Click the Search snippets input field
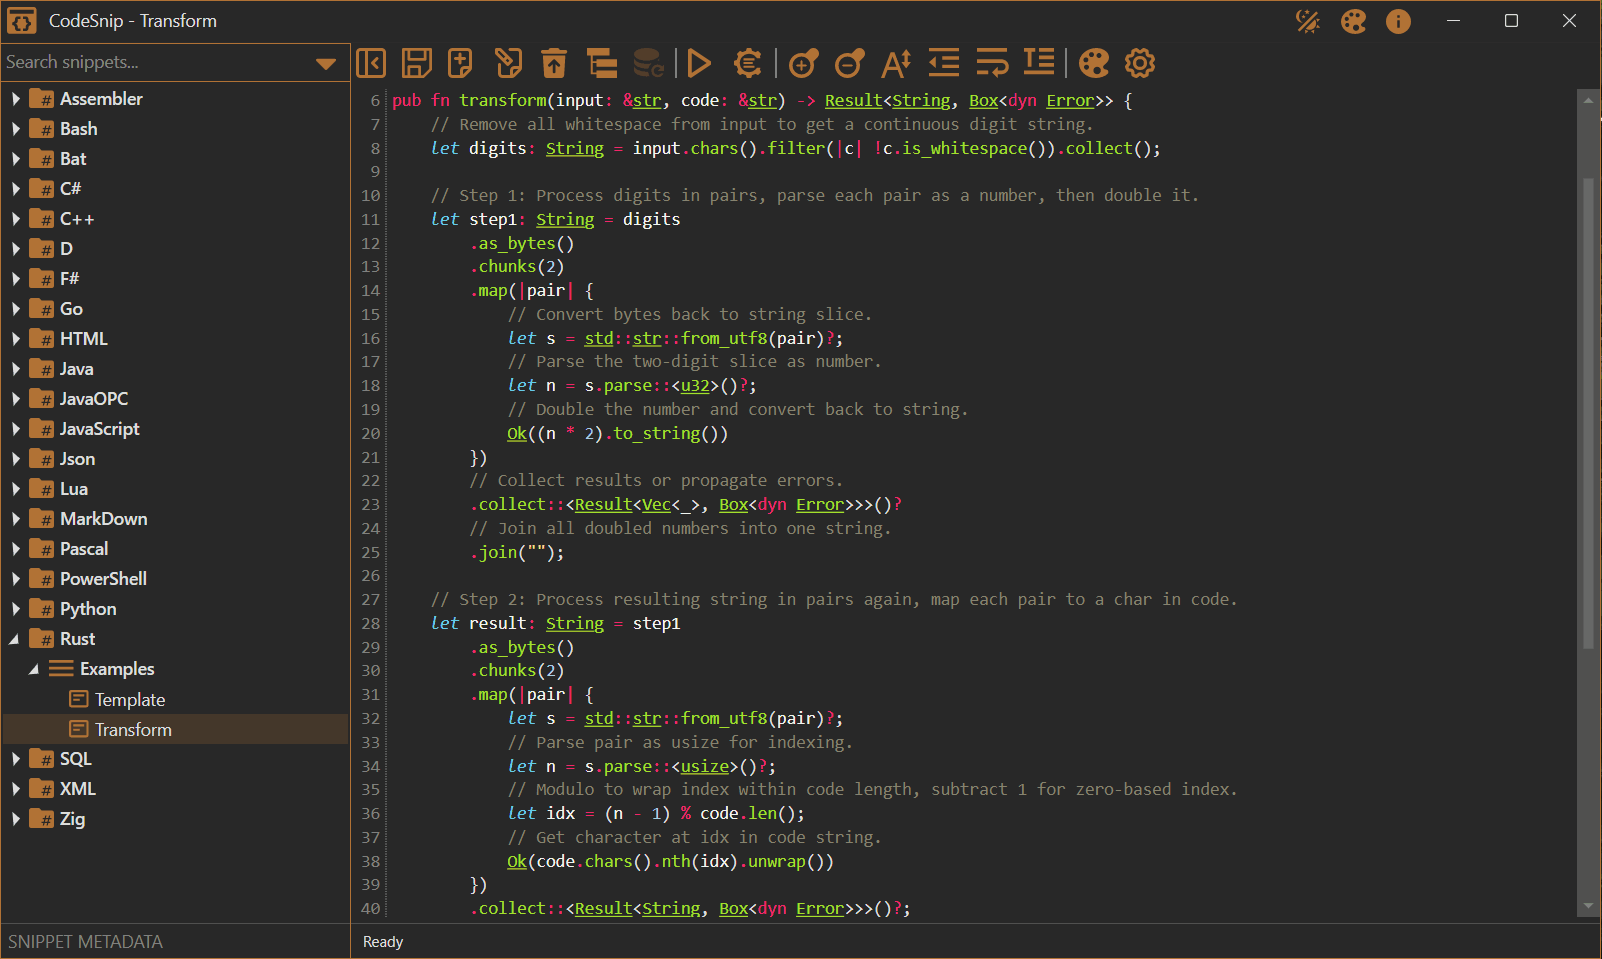The image size is (1602, 959). (158, 62)
